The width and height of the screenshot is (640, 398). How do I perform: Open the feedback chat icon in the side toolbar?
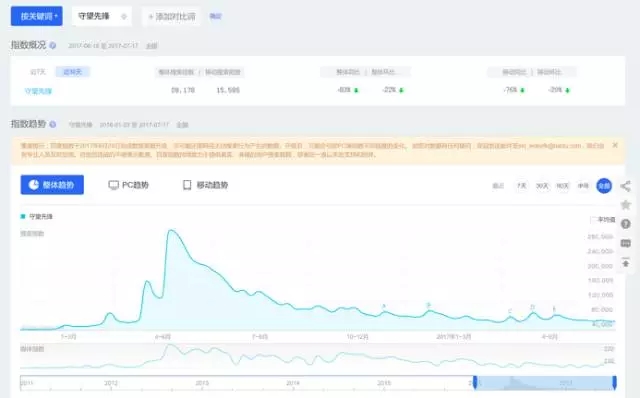[626, 244]
